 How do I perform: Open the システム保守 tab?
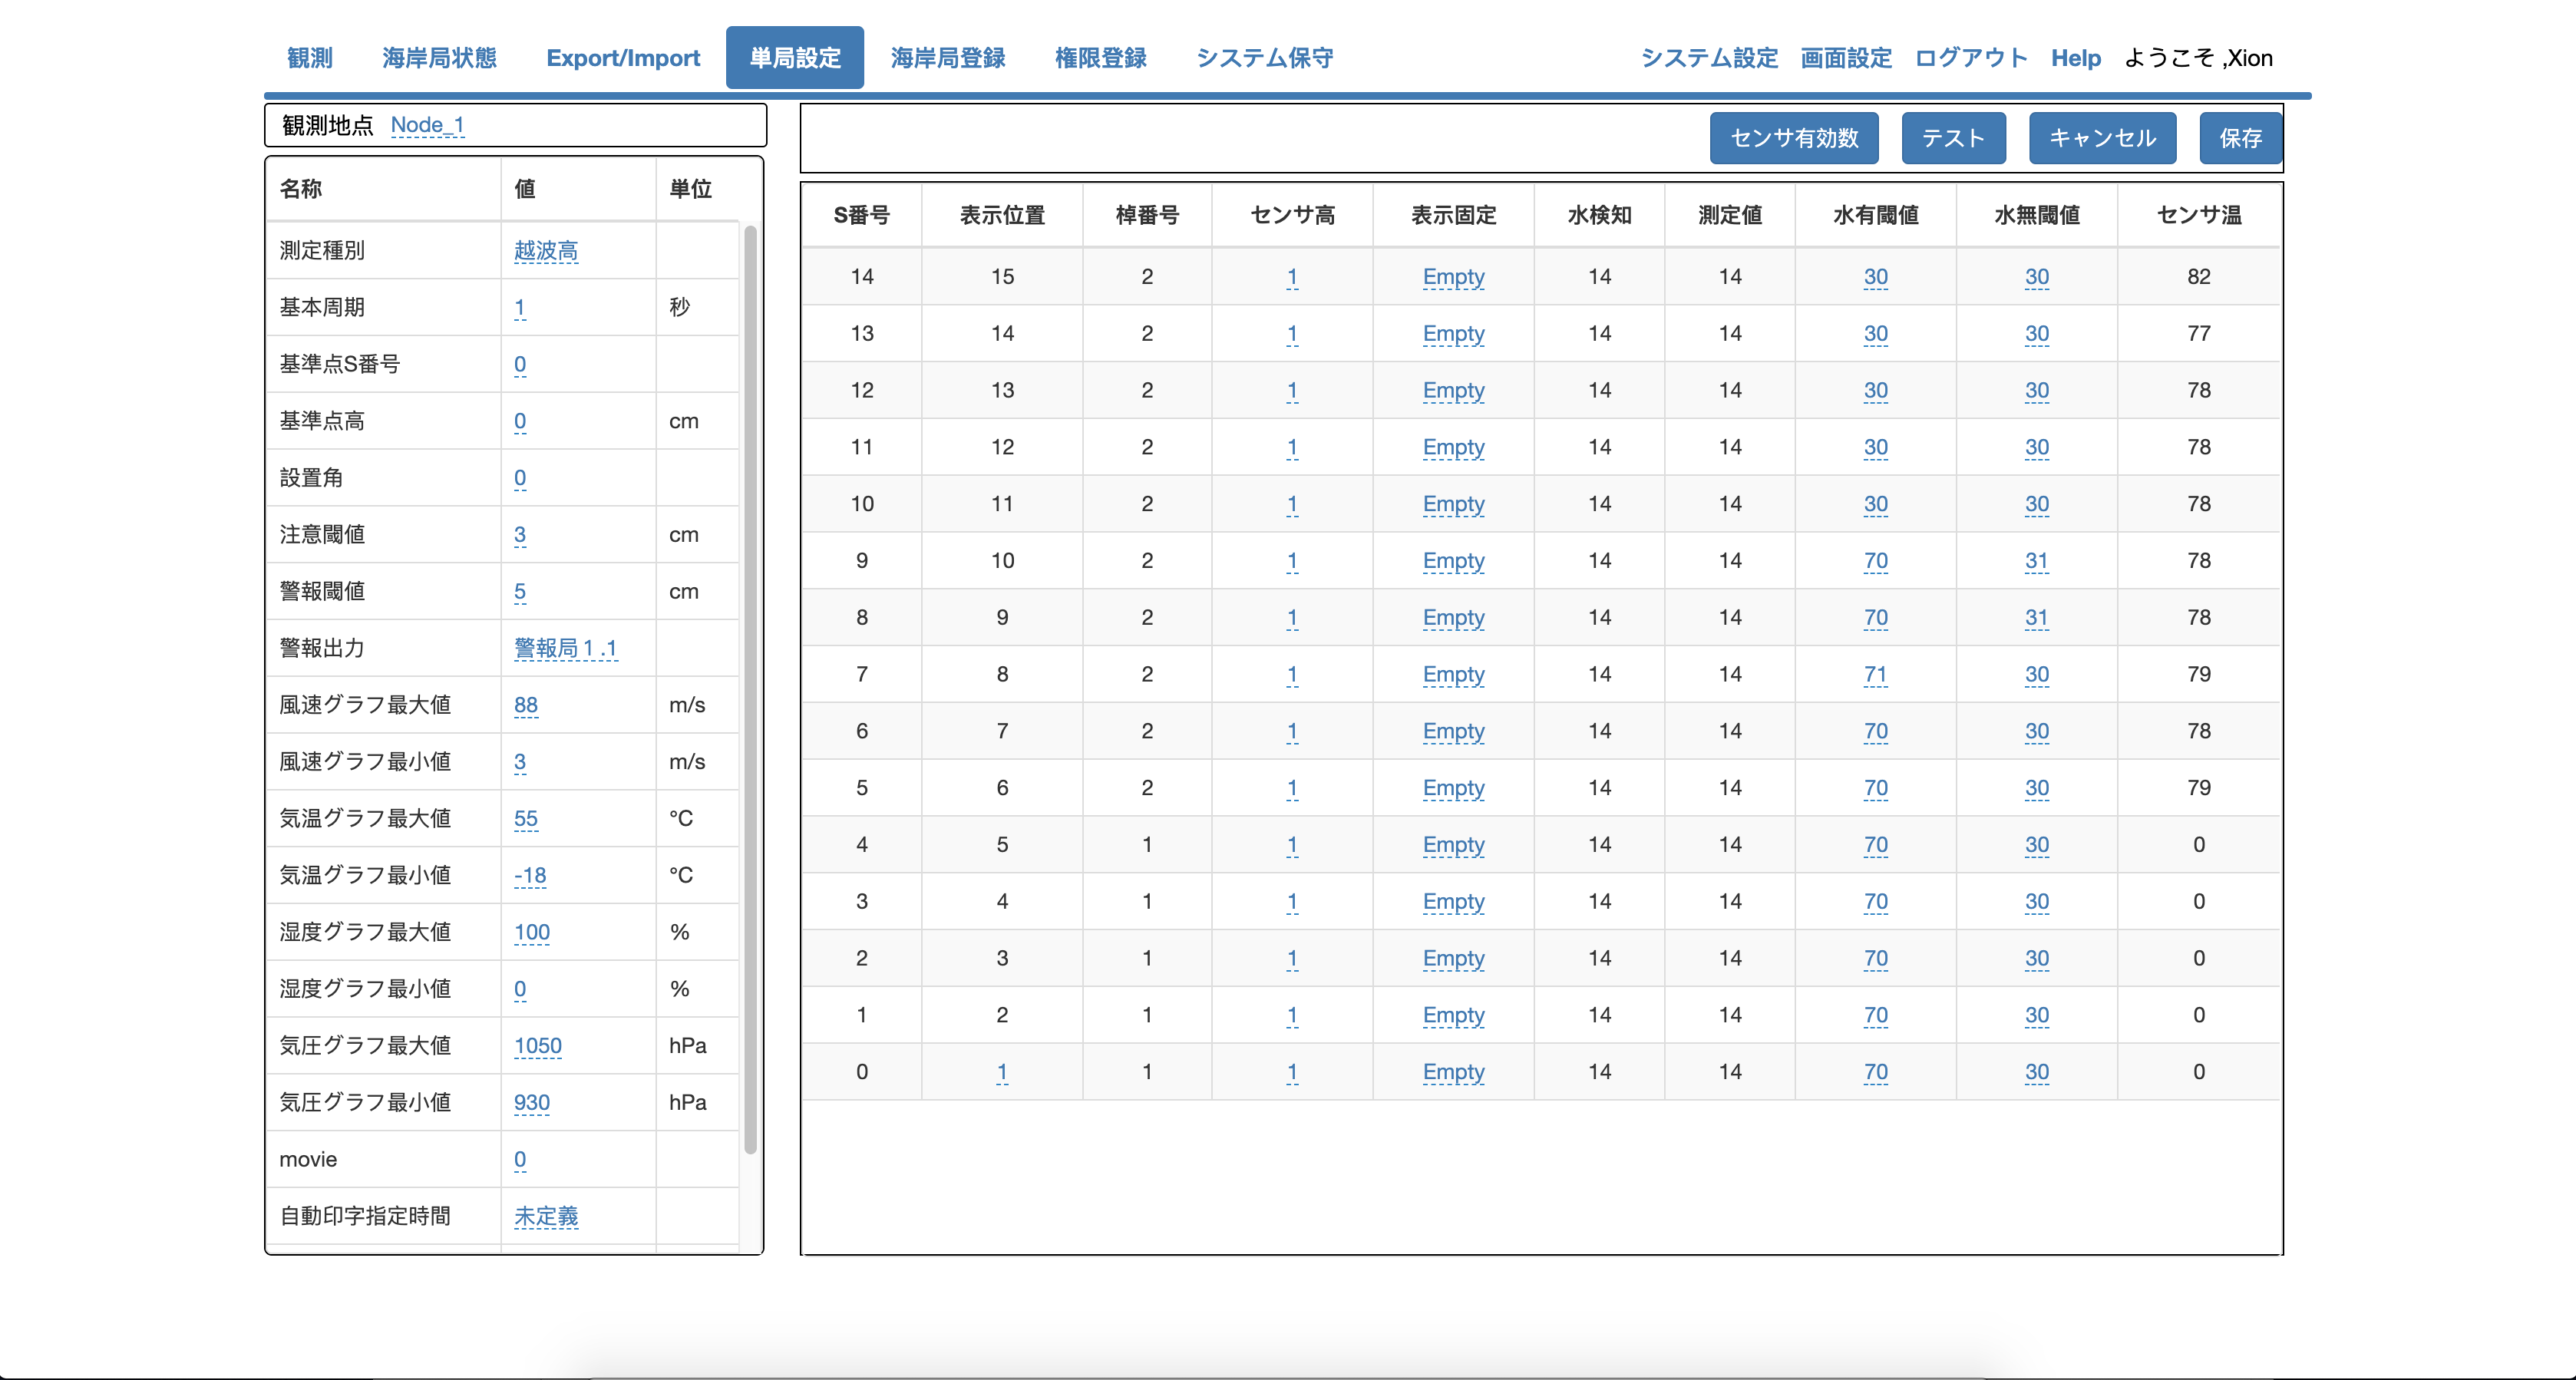coord(1264,58)
